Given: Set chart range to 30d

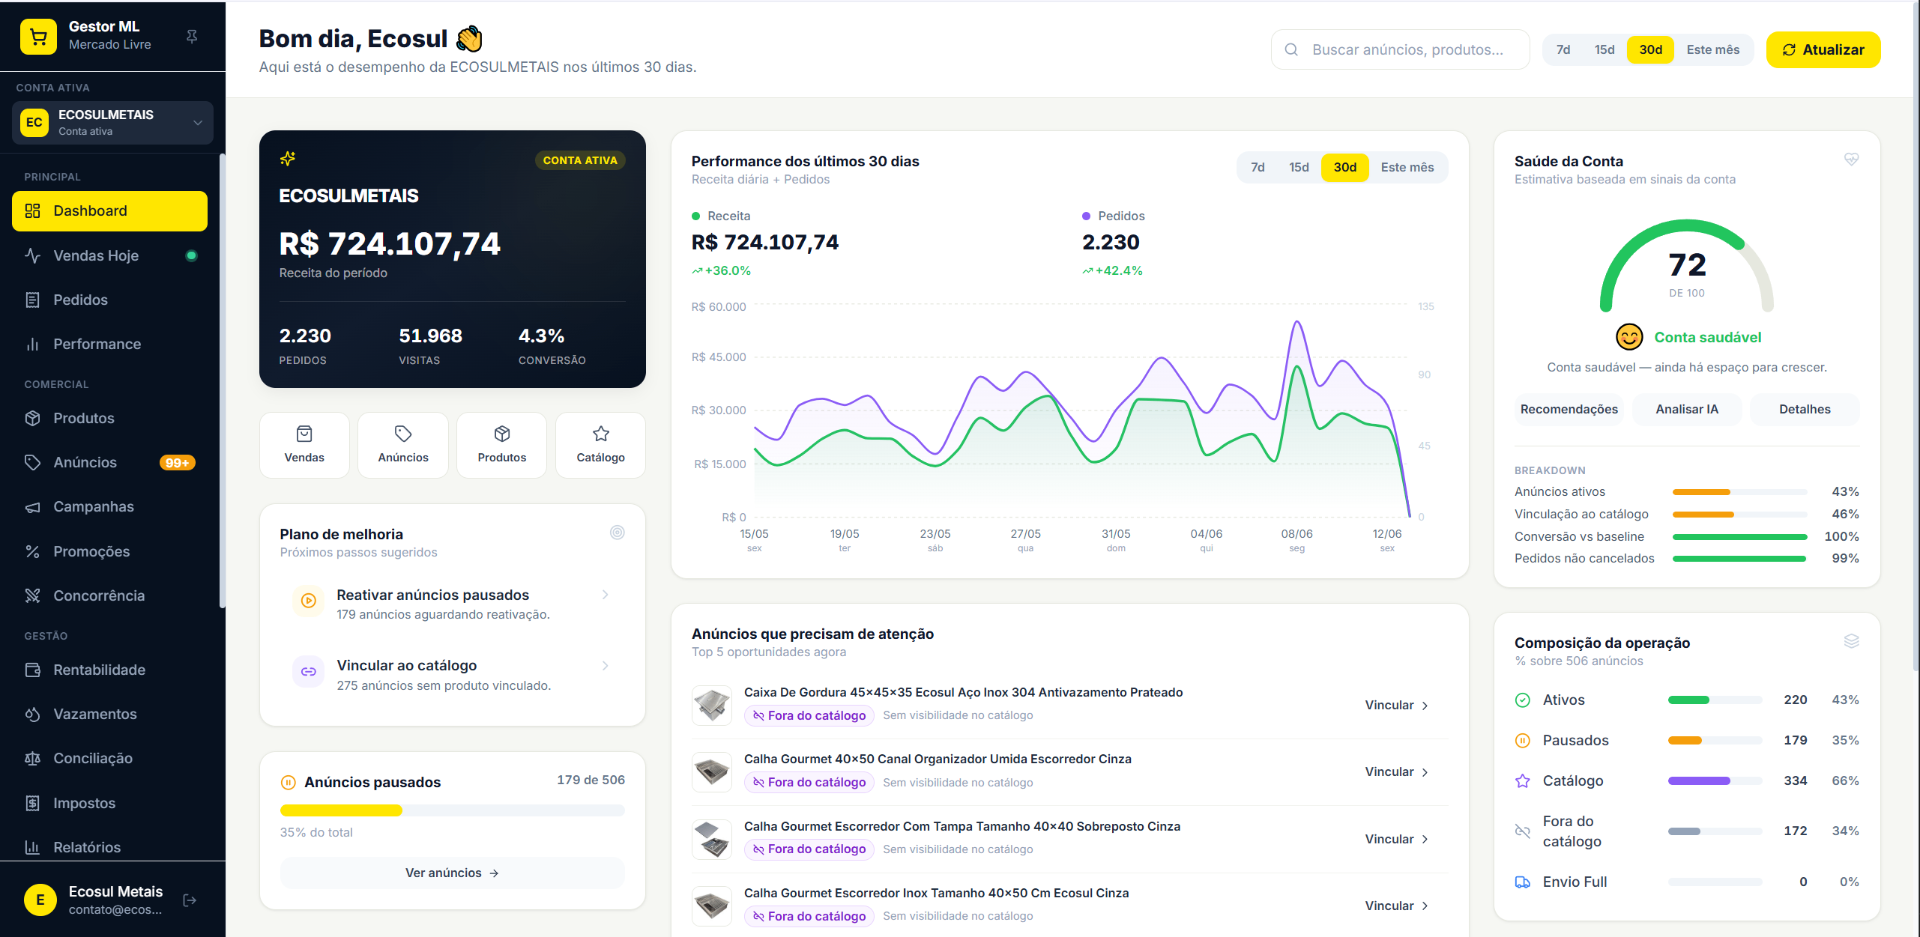Looking at the screenshot, I should click(1345, 168).
